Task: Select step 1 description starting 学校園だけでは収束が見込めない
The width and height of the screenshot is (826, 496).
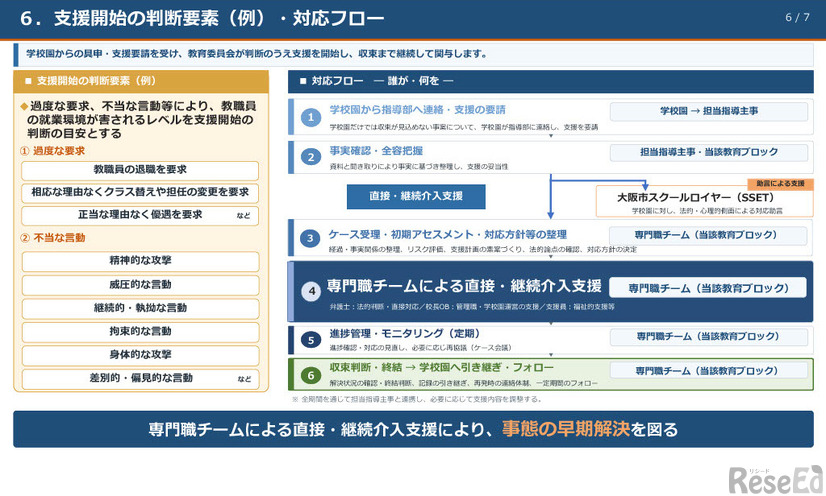Action: (464, 127)
